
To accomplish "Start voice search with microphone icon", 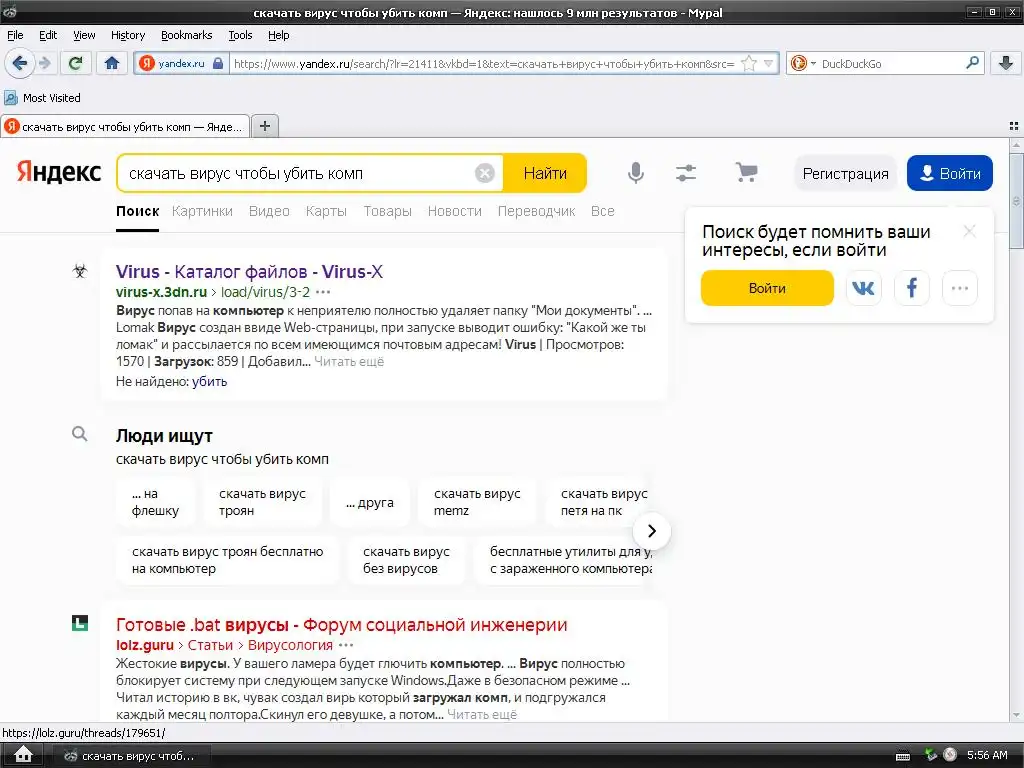I will (635, 173).
